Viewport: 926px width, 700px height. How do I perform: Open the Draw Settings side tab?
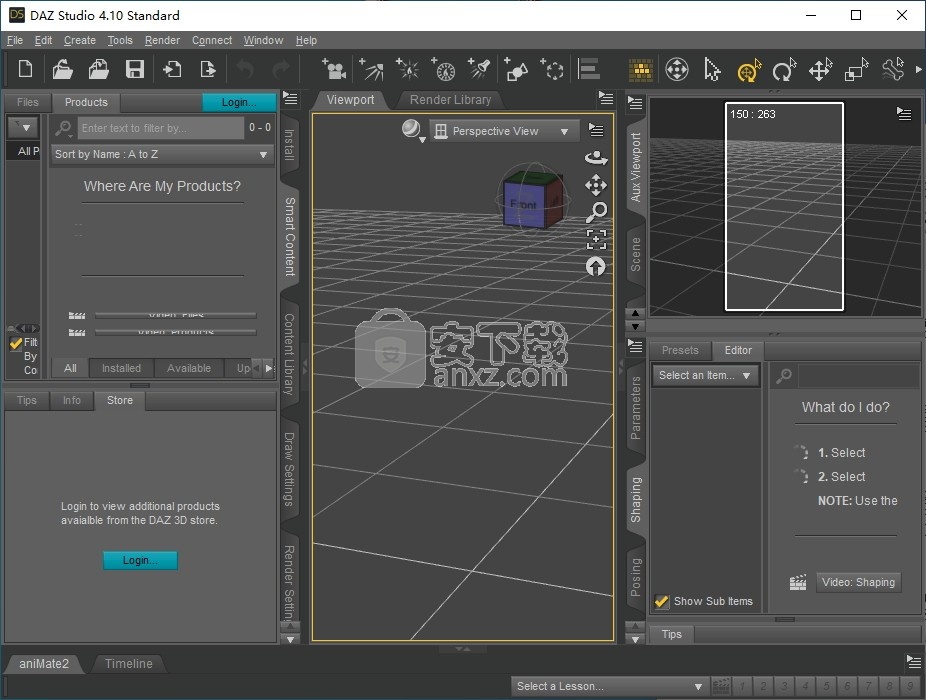pos(289,470)
